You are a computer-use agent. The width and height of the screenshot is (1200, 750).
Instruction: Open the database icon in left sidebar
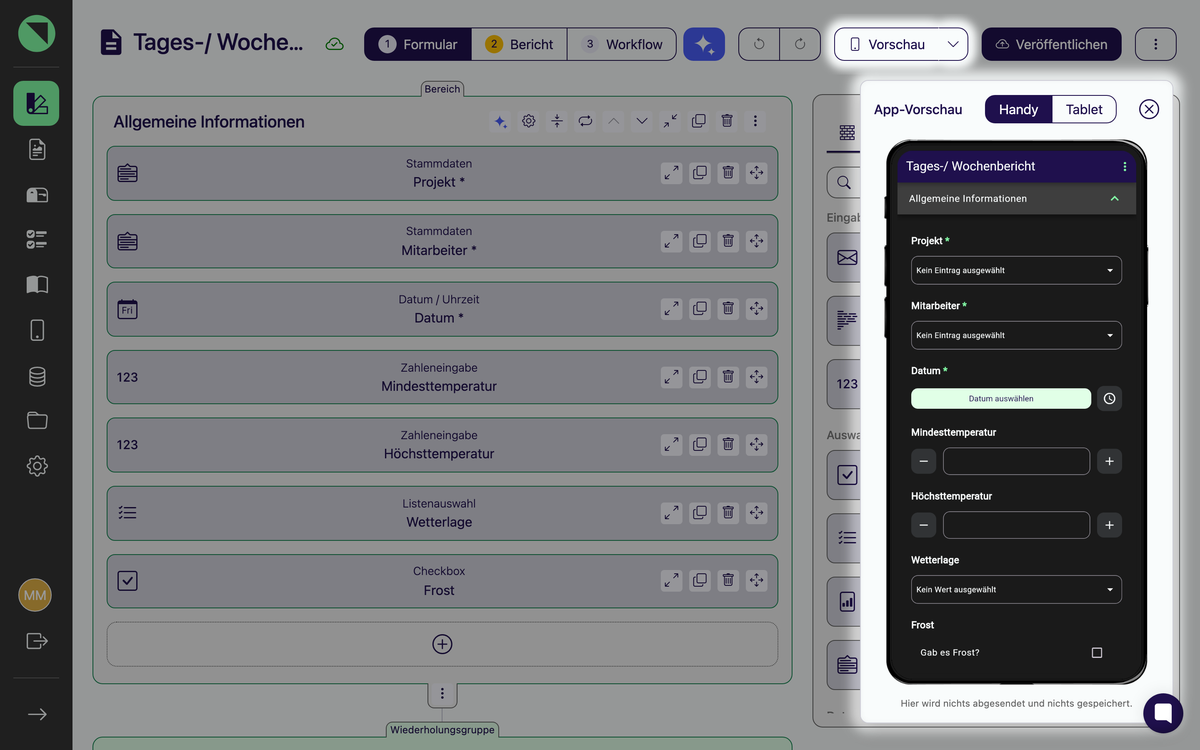click(37, 376)
